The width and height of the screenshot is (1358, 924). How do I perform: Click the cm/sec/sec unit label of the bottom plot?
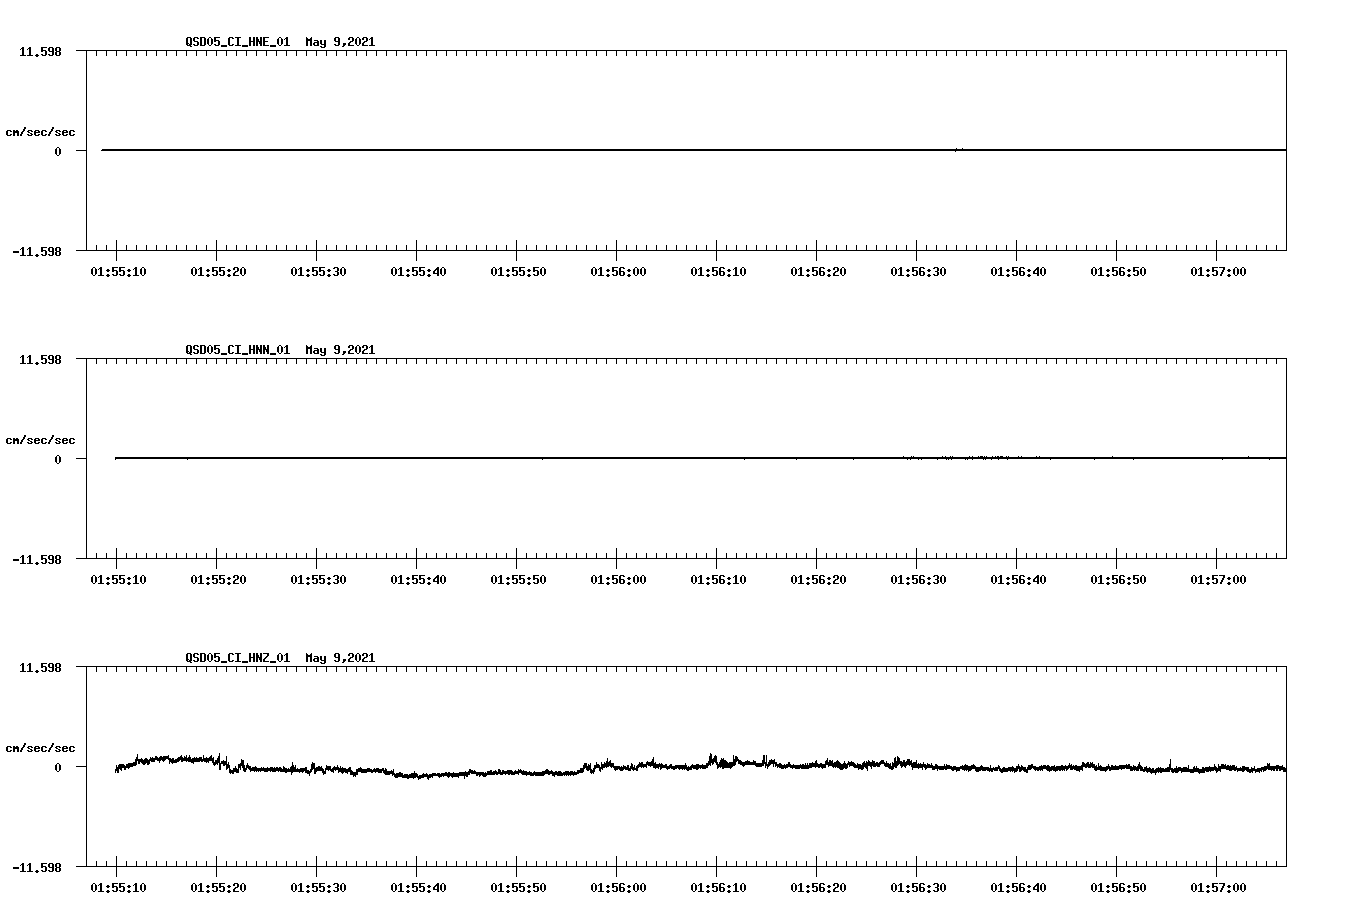click(x=41, y=746)
